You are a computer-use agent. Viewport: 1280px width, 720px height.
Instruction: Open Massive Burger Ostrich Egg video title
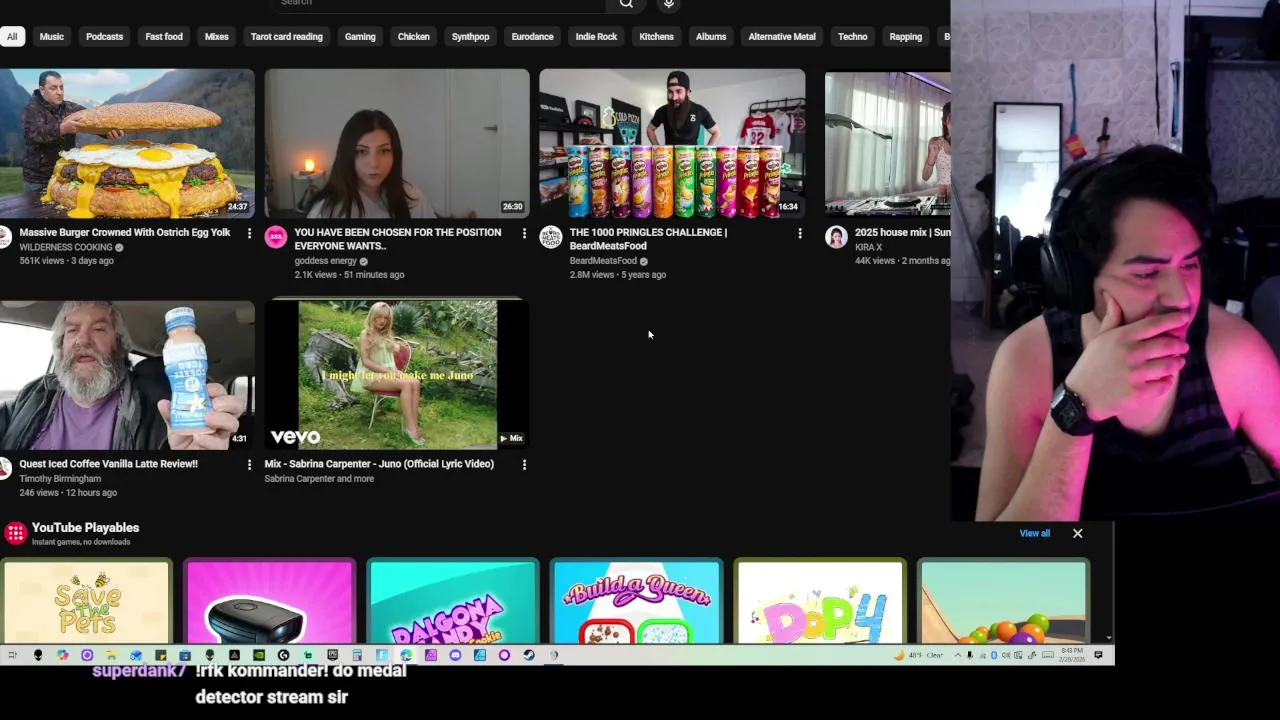pos(125,232)
